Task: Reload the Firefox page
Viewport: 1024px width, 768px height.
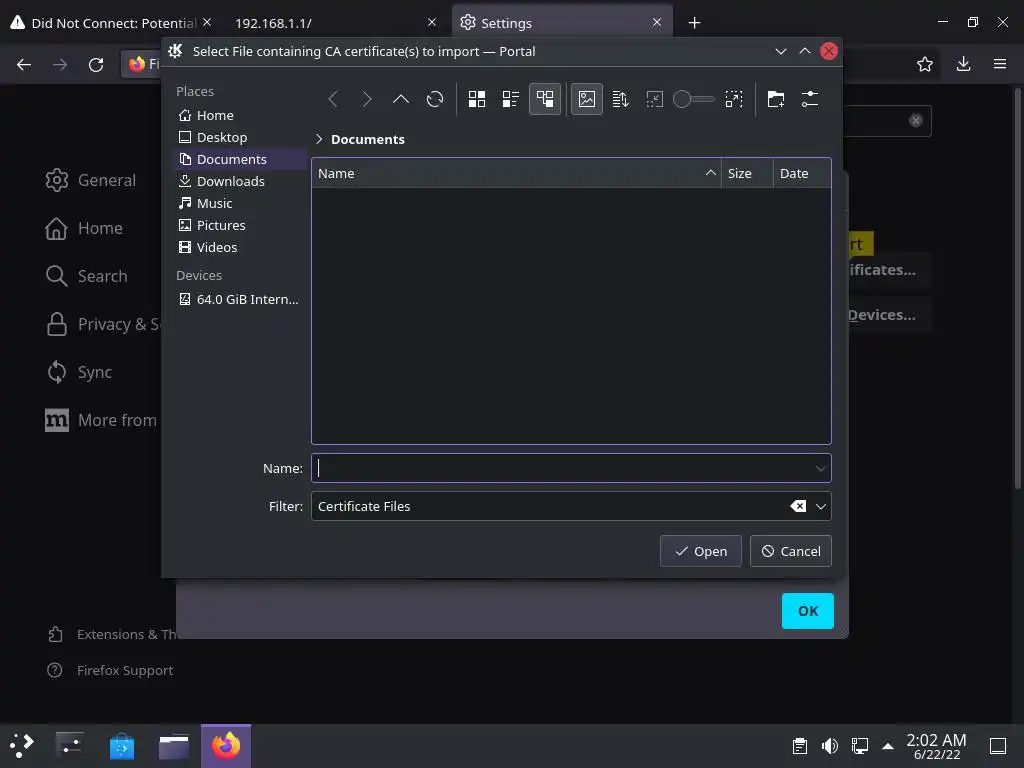Action: tap(96, 64)
